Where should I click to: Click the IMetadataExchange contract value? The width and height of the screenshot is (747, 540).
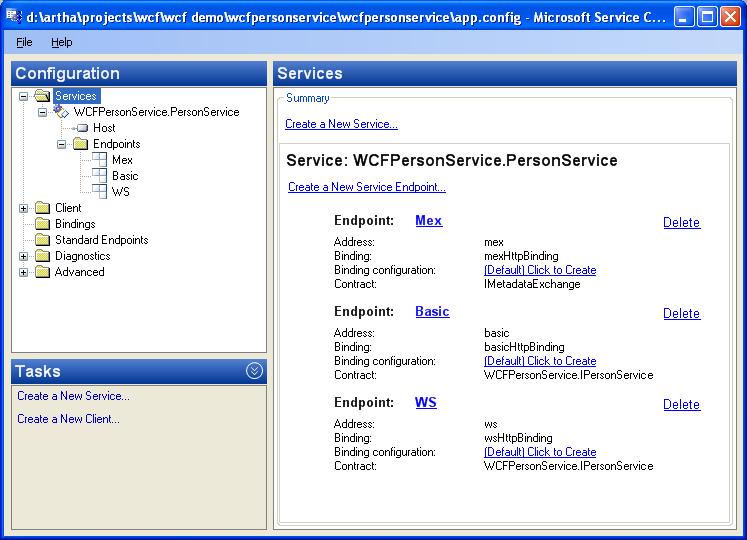(x=532, y=285)
